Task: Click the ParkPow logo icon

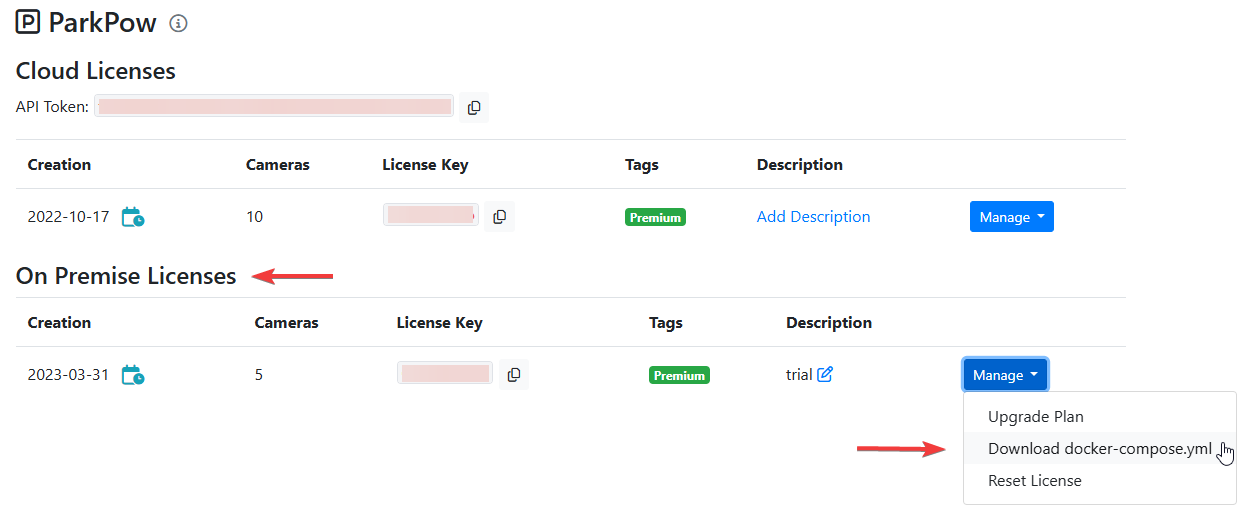Action: pyautogui.click(x=28, y=22)
